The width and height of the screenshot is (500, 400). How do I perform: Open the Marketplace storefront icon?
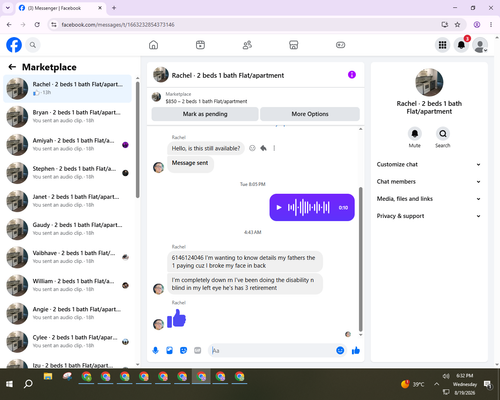click(294, 45)
